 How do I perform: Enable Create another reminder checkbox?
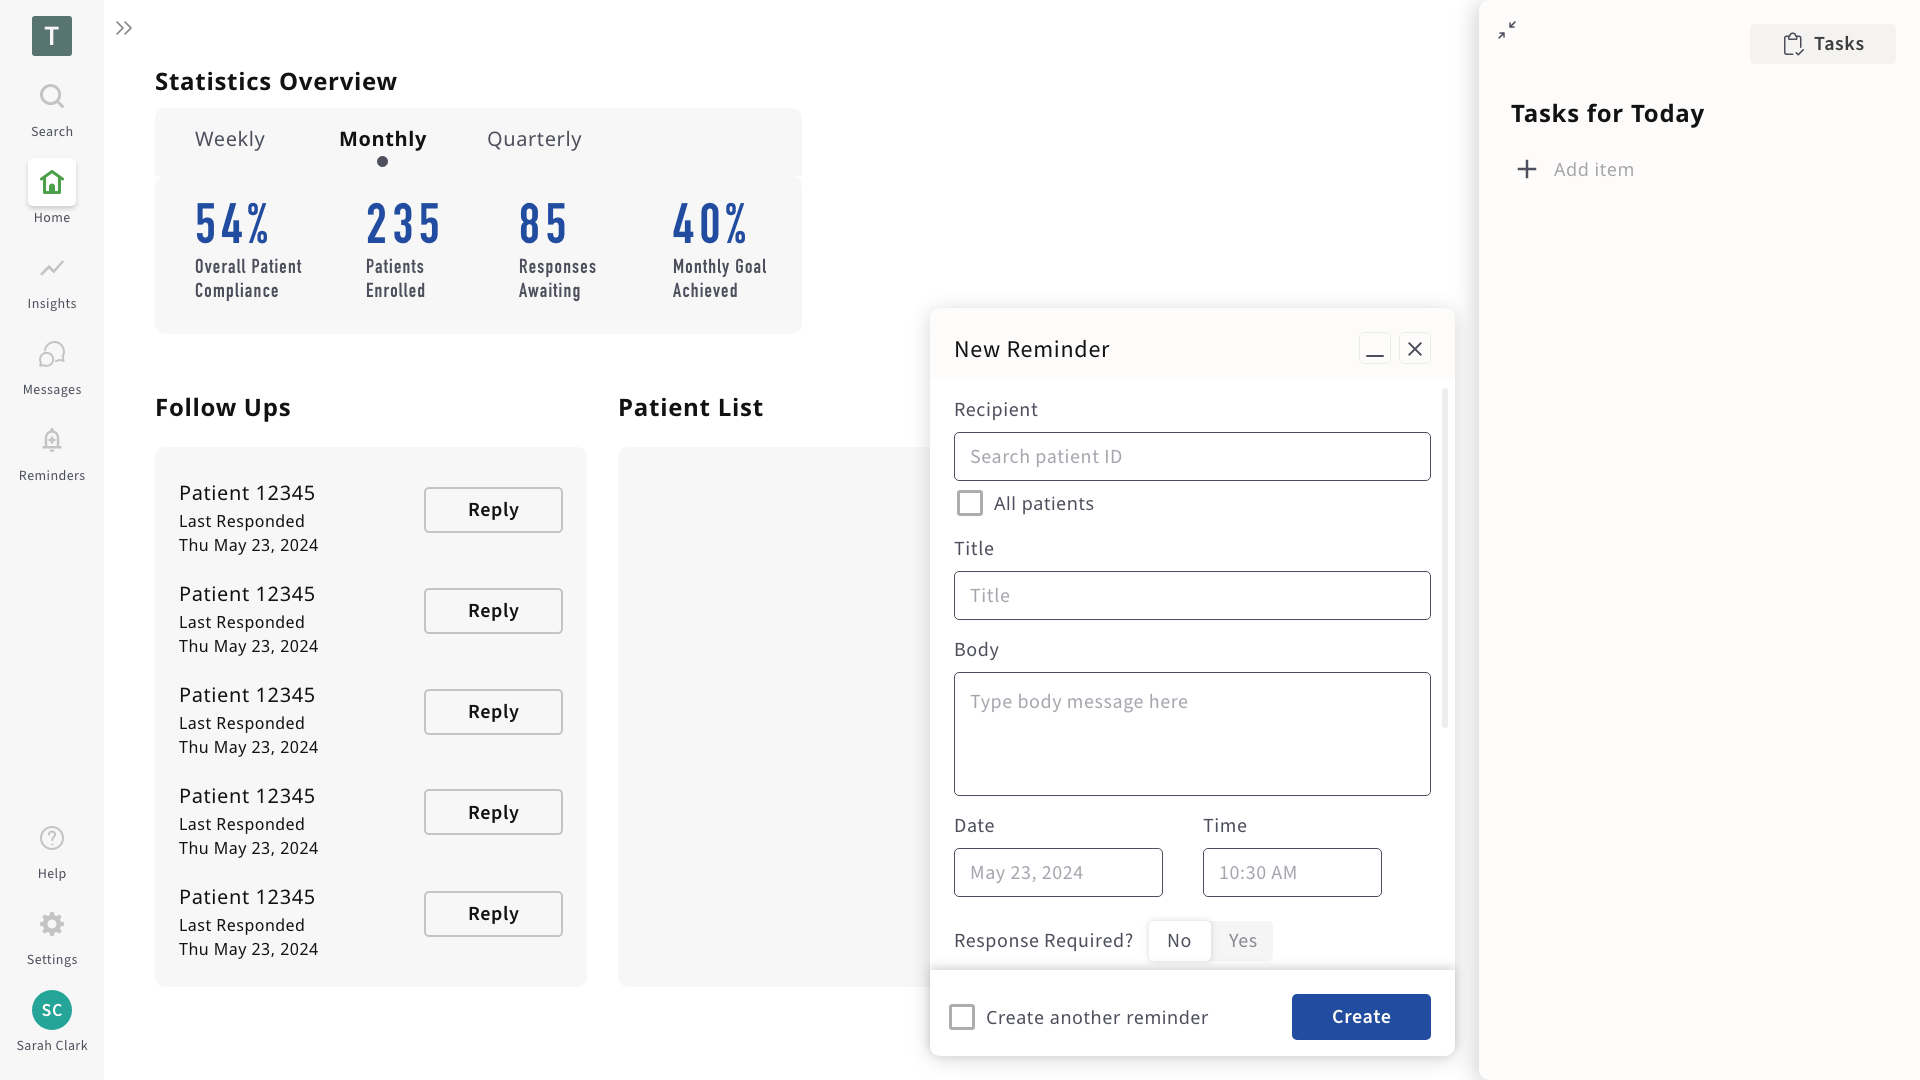962,1017
